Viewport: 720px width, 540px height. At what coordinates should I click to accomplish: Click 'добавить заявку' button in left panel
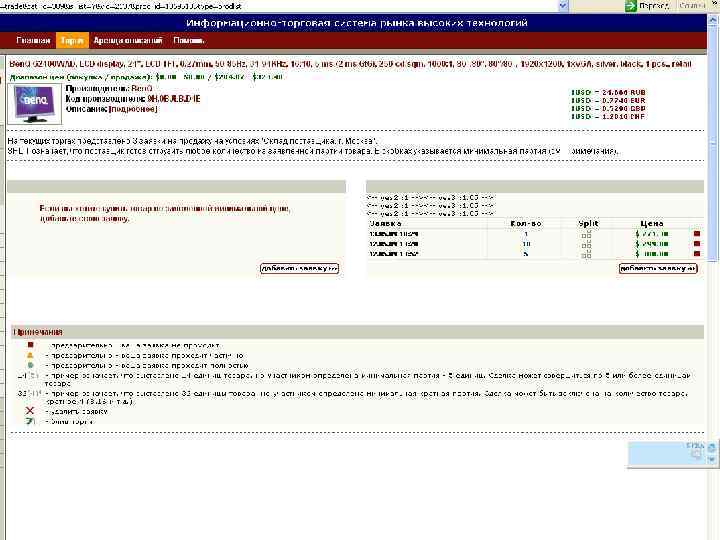(x=299, y=268)
